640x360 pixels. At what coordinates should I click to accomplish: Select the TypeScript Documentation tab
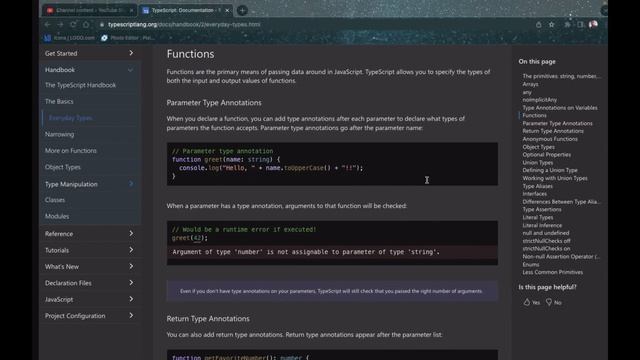[x=186, y=11]
